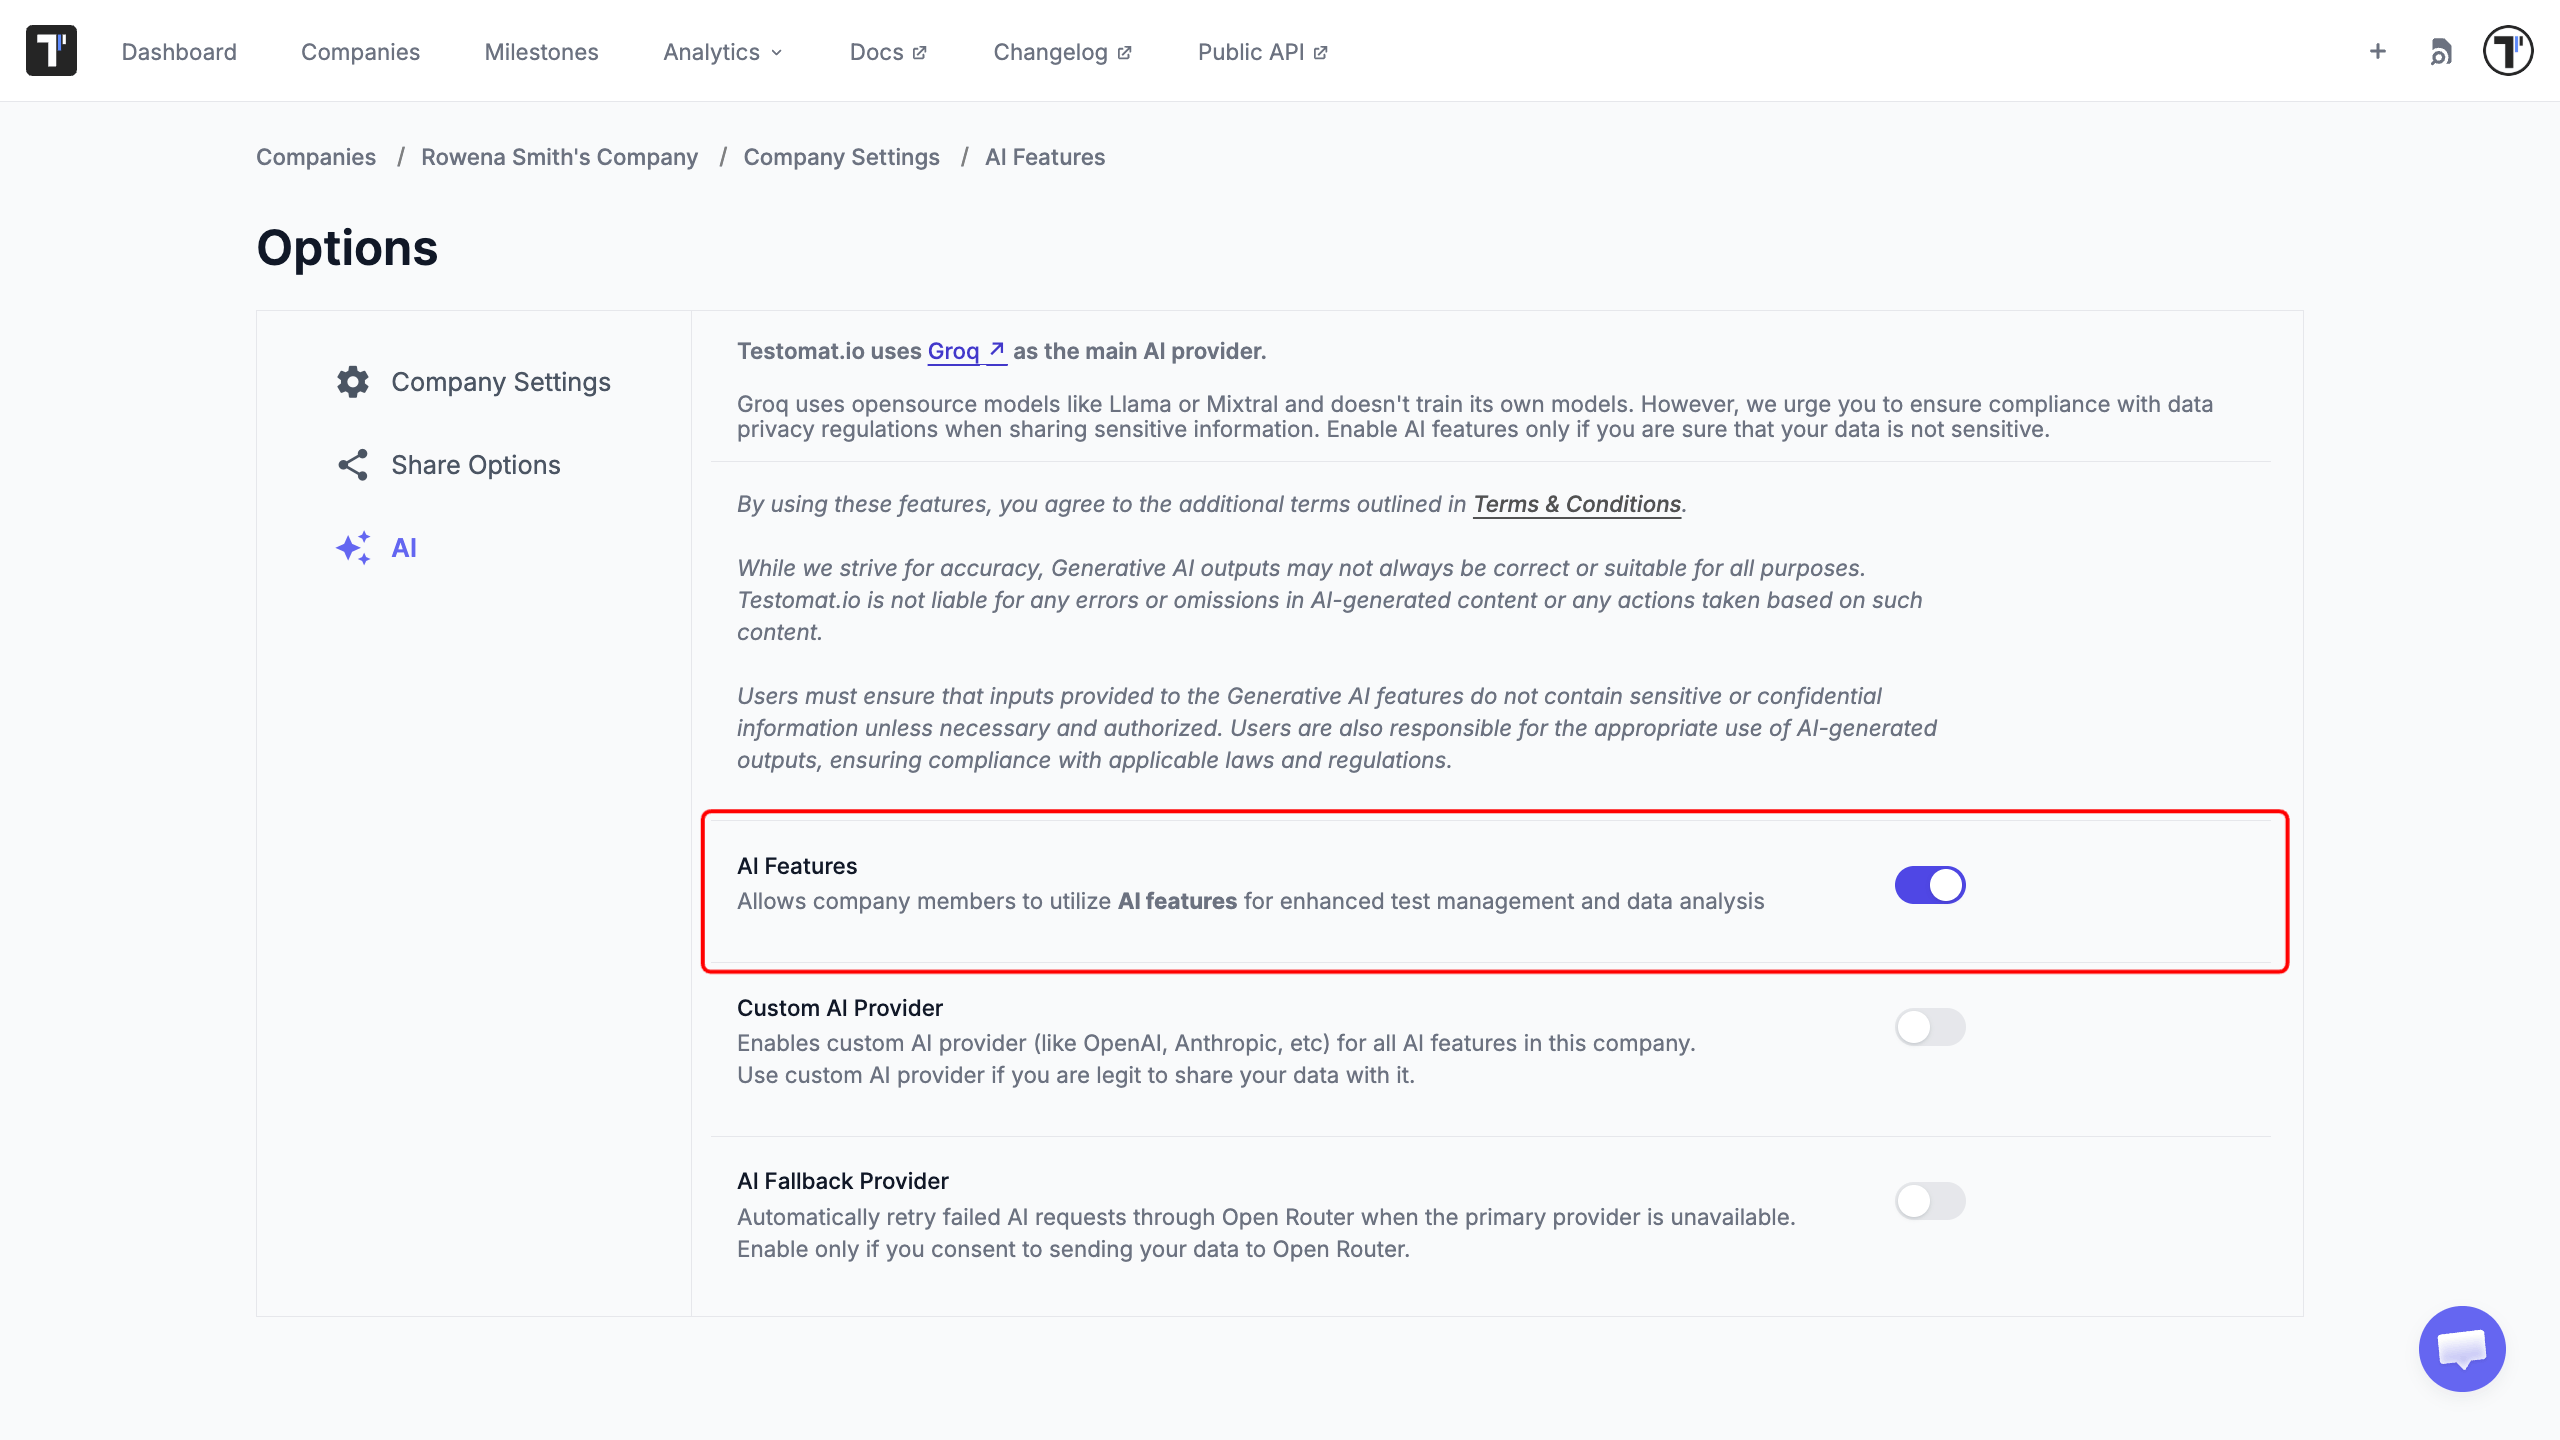Open the user profile avatar menu

(x=2508, y=51)
